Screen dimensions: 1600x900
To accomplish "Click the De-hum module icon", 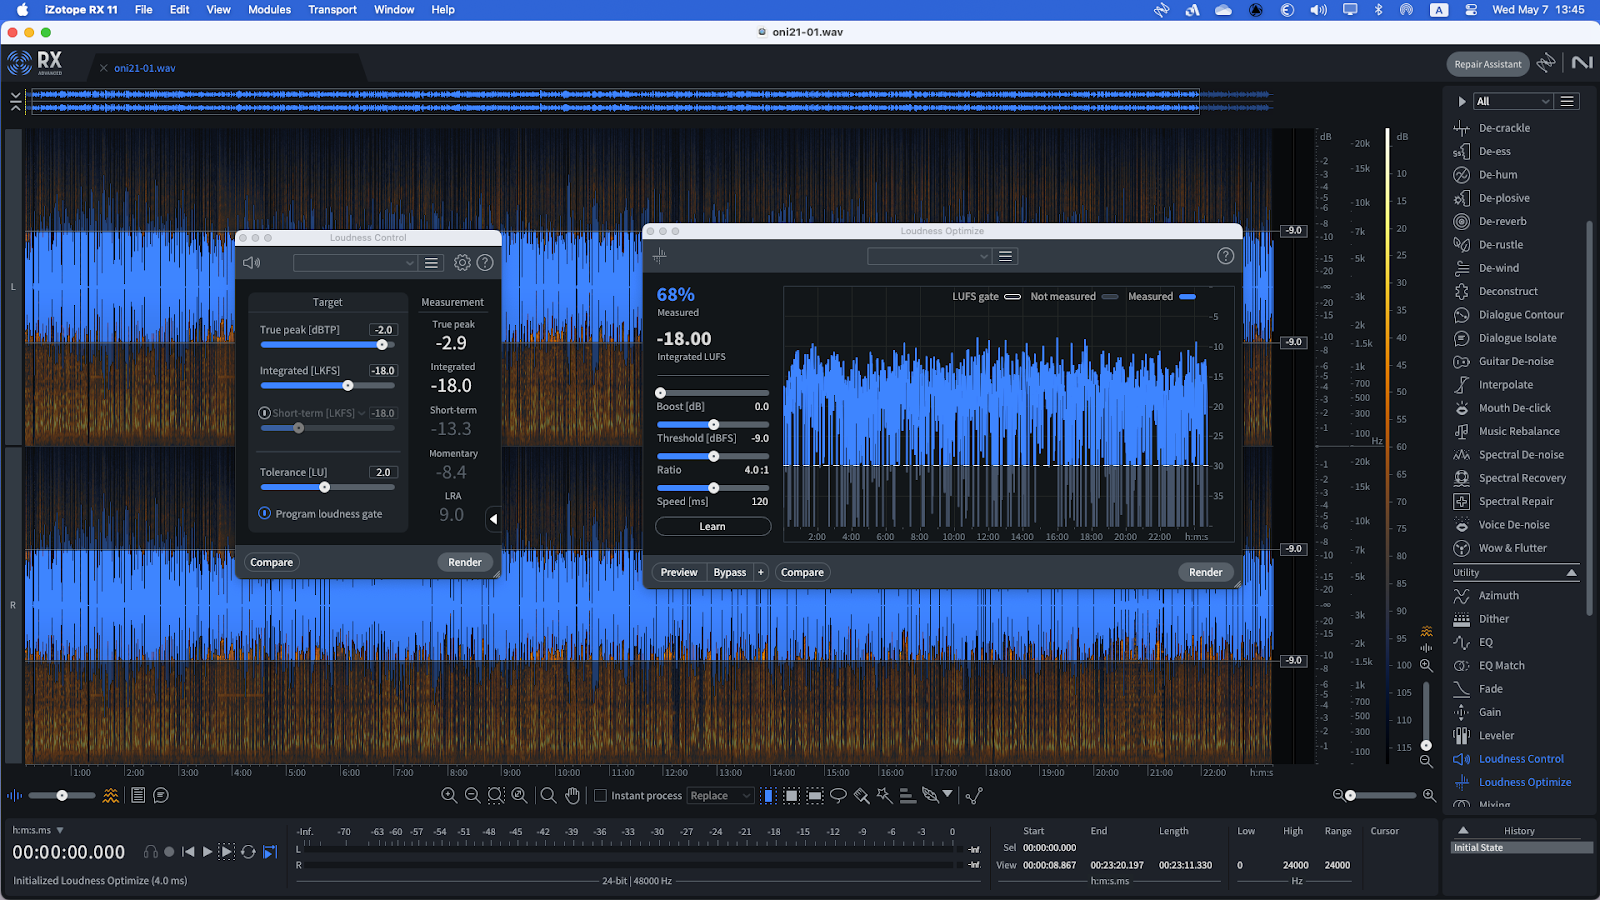I will pyautogui.click(x=1461, y=175).
